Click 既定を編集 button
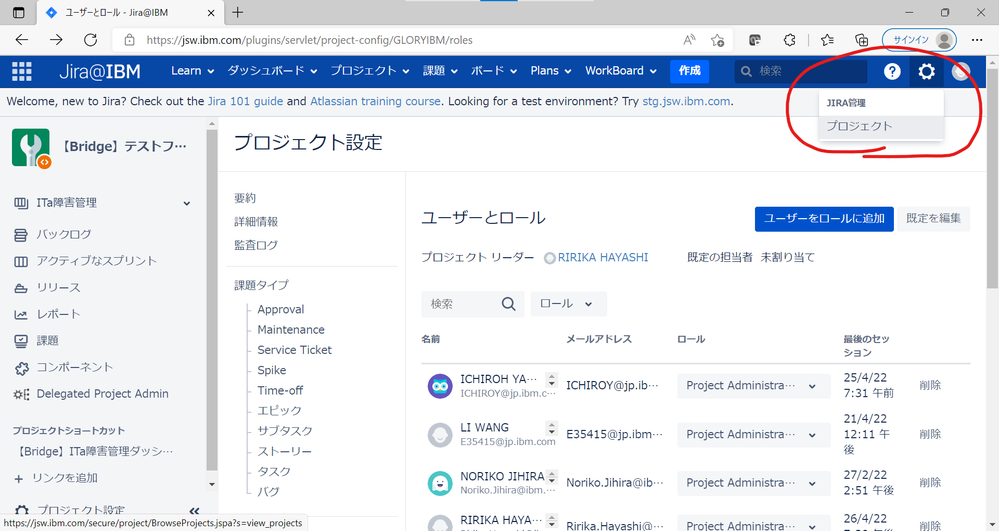This screenshot has height=531, width=999. [933, 219]
